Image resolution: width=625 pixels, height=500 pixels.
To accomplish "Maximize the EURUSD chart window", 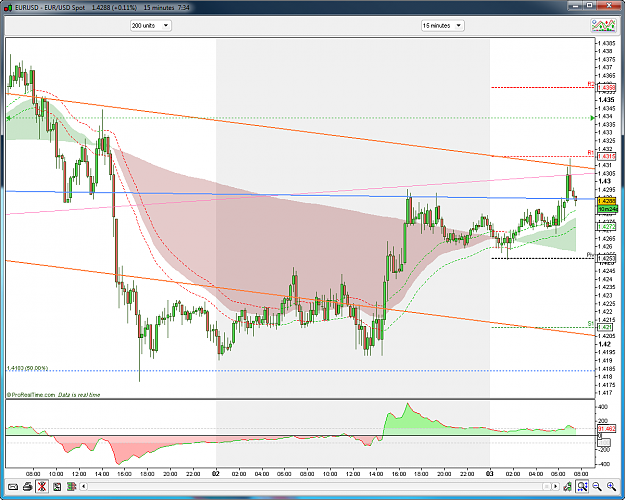I will coord(590,5).
